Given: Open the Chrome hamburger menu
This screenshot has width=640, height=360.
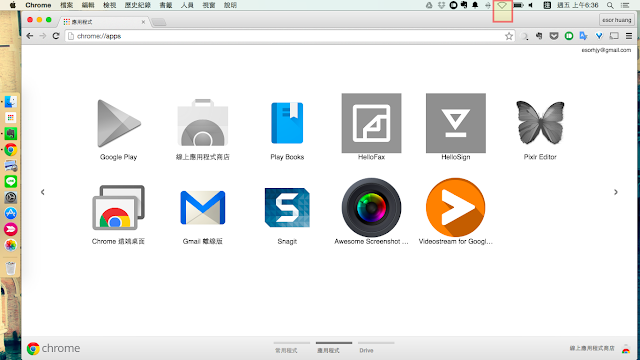Looking at the screenshot, I should point(629,36).
